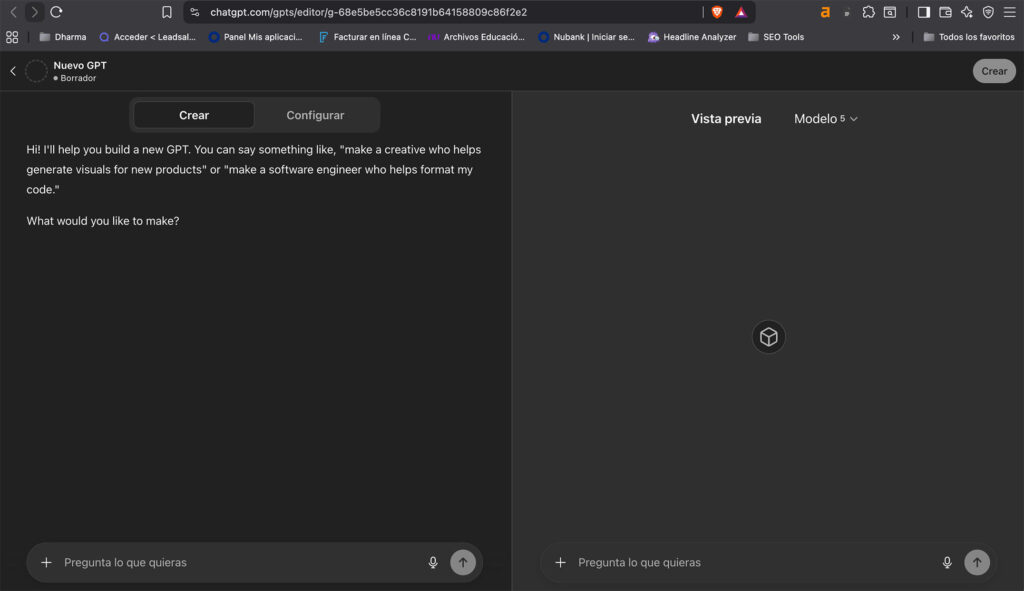
Task: Click the Amazon extension icon in the toolbar
Action: 825,13
